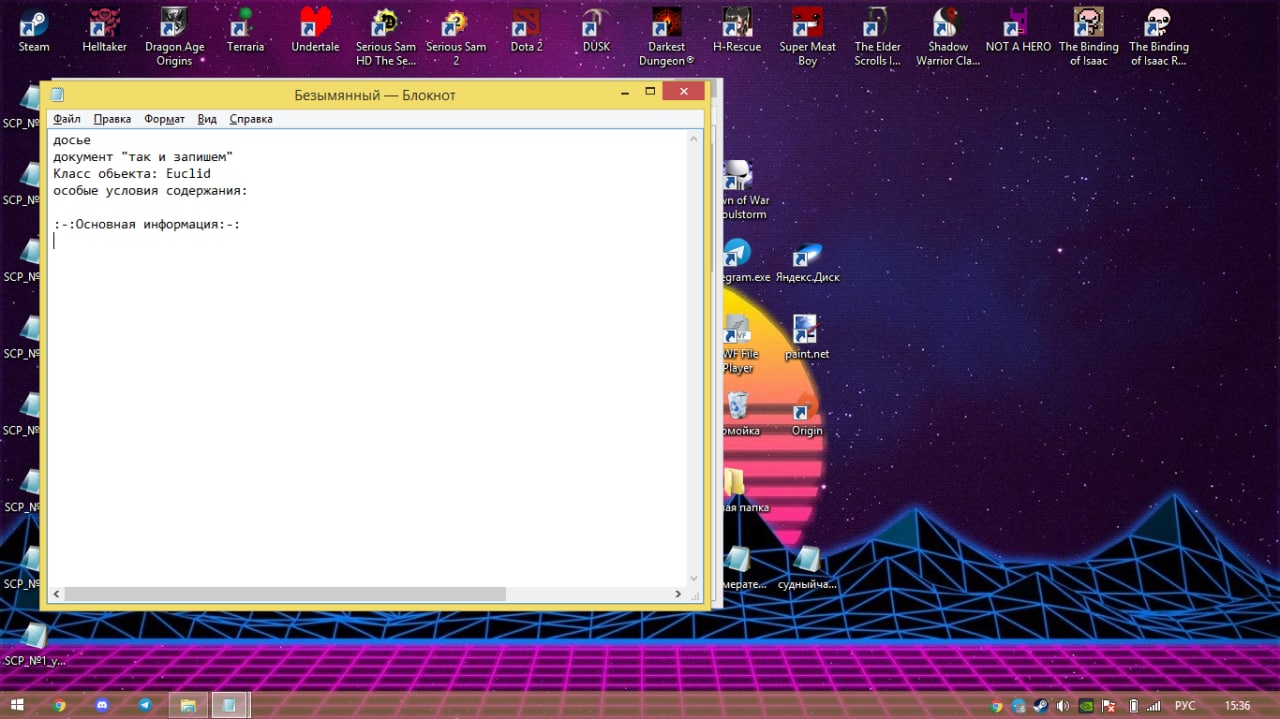1280x719 pixels.
Task: Open File Explorer from the taskbar
Action: point(187,705)
